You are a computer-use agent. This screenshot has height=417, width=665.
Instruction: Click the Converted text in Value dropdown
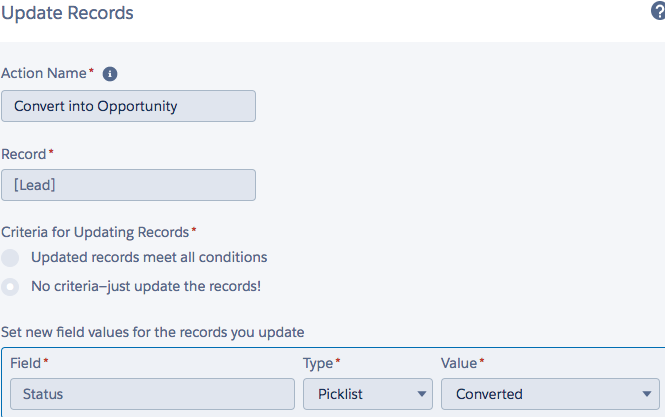(489, 394)
